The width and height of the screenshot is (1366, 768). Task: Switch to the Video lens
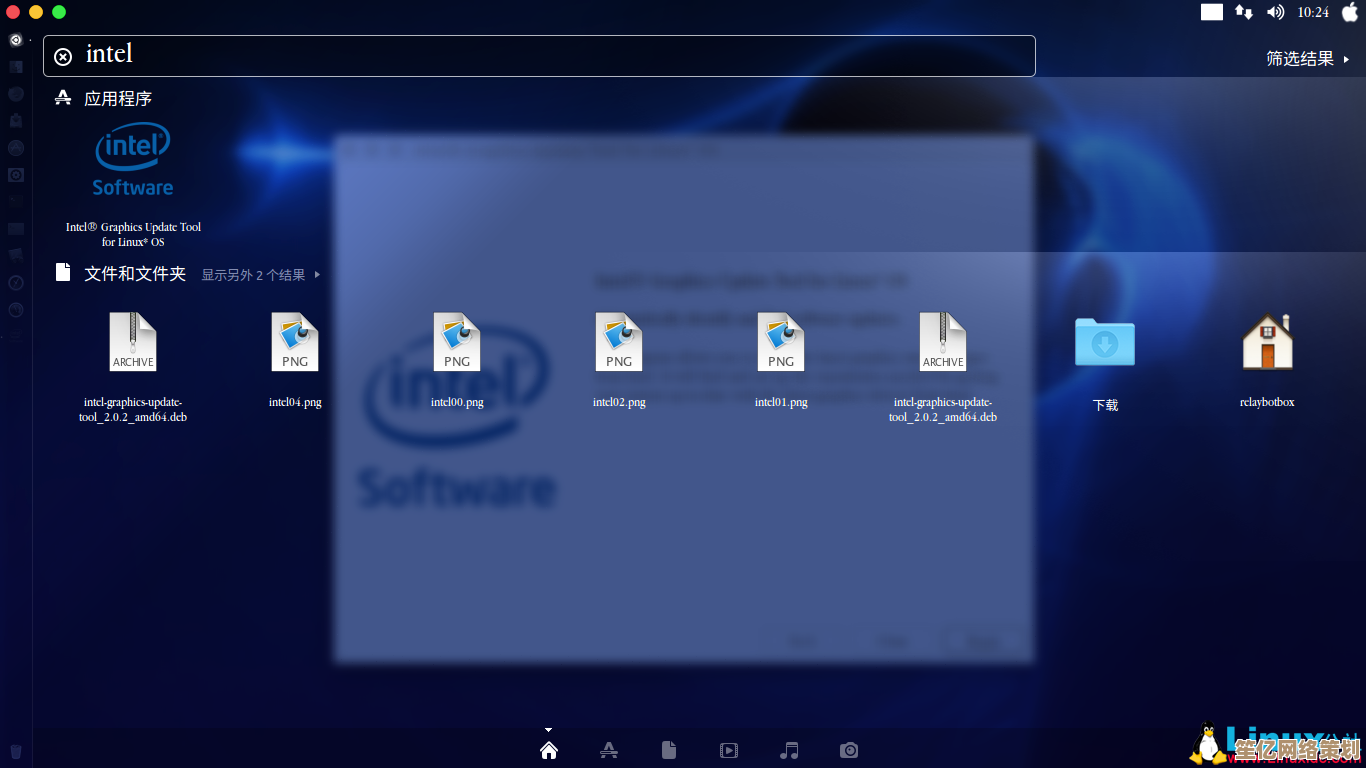tap(729, 750)
